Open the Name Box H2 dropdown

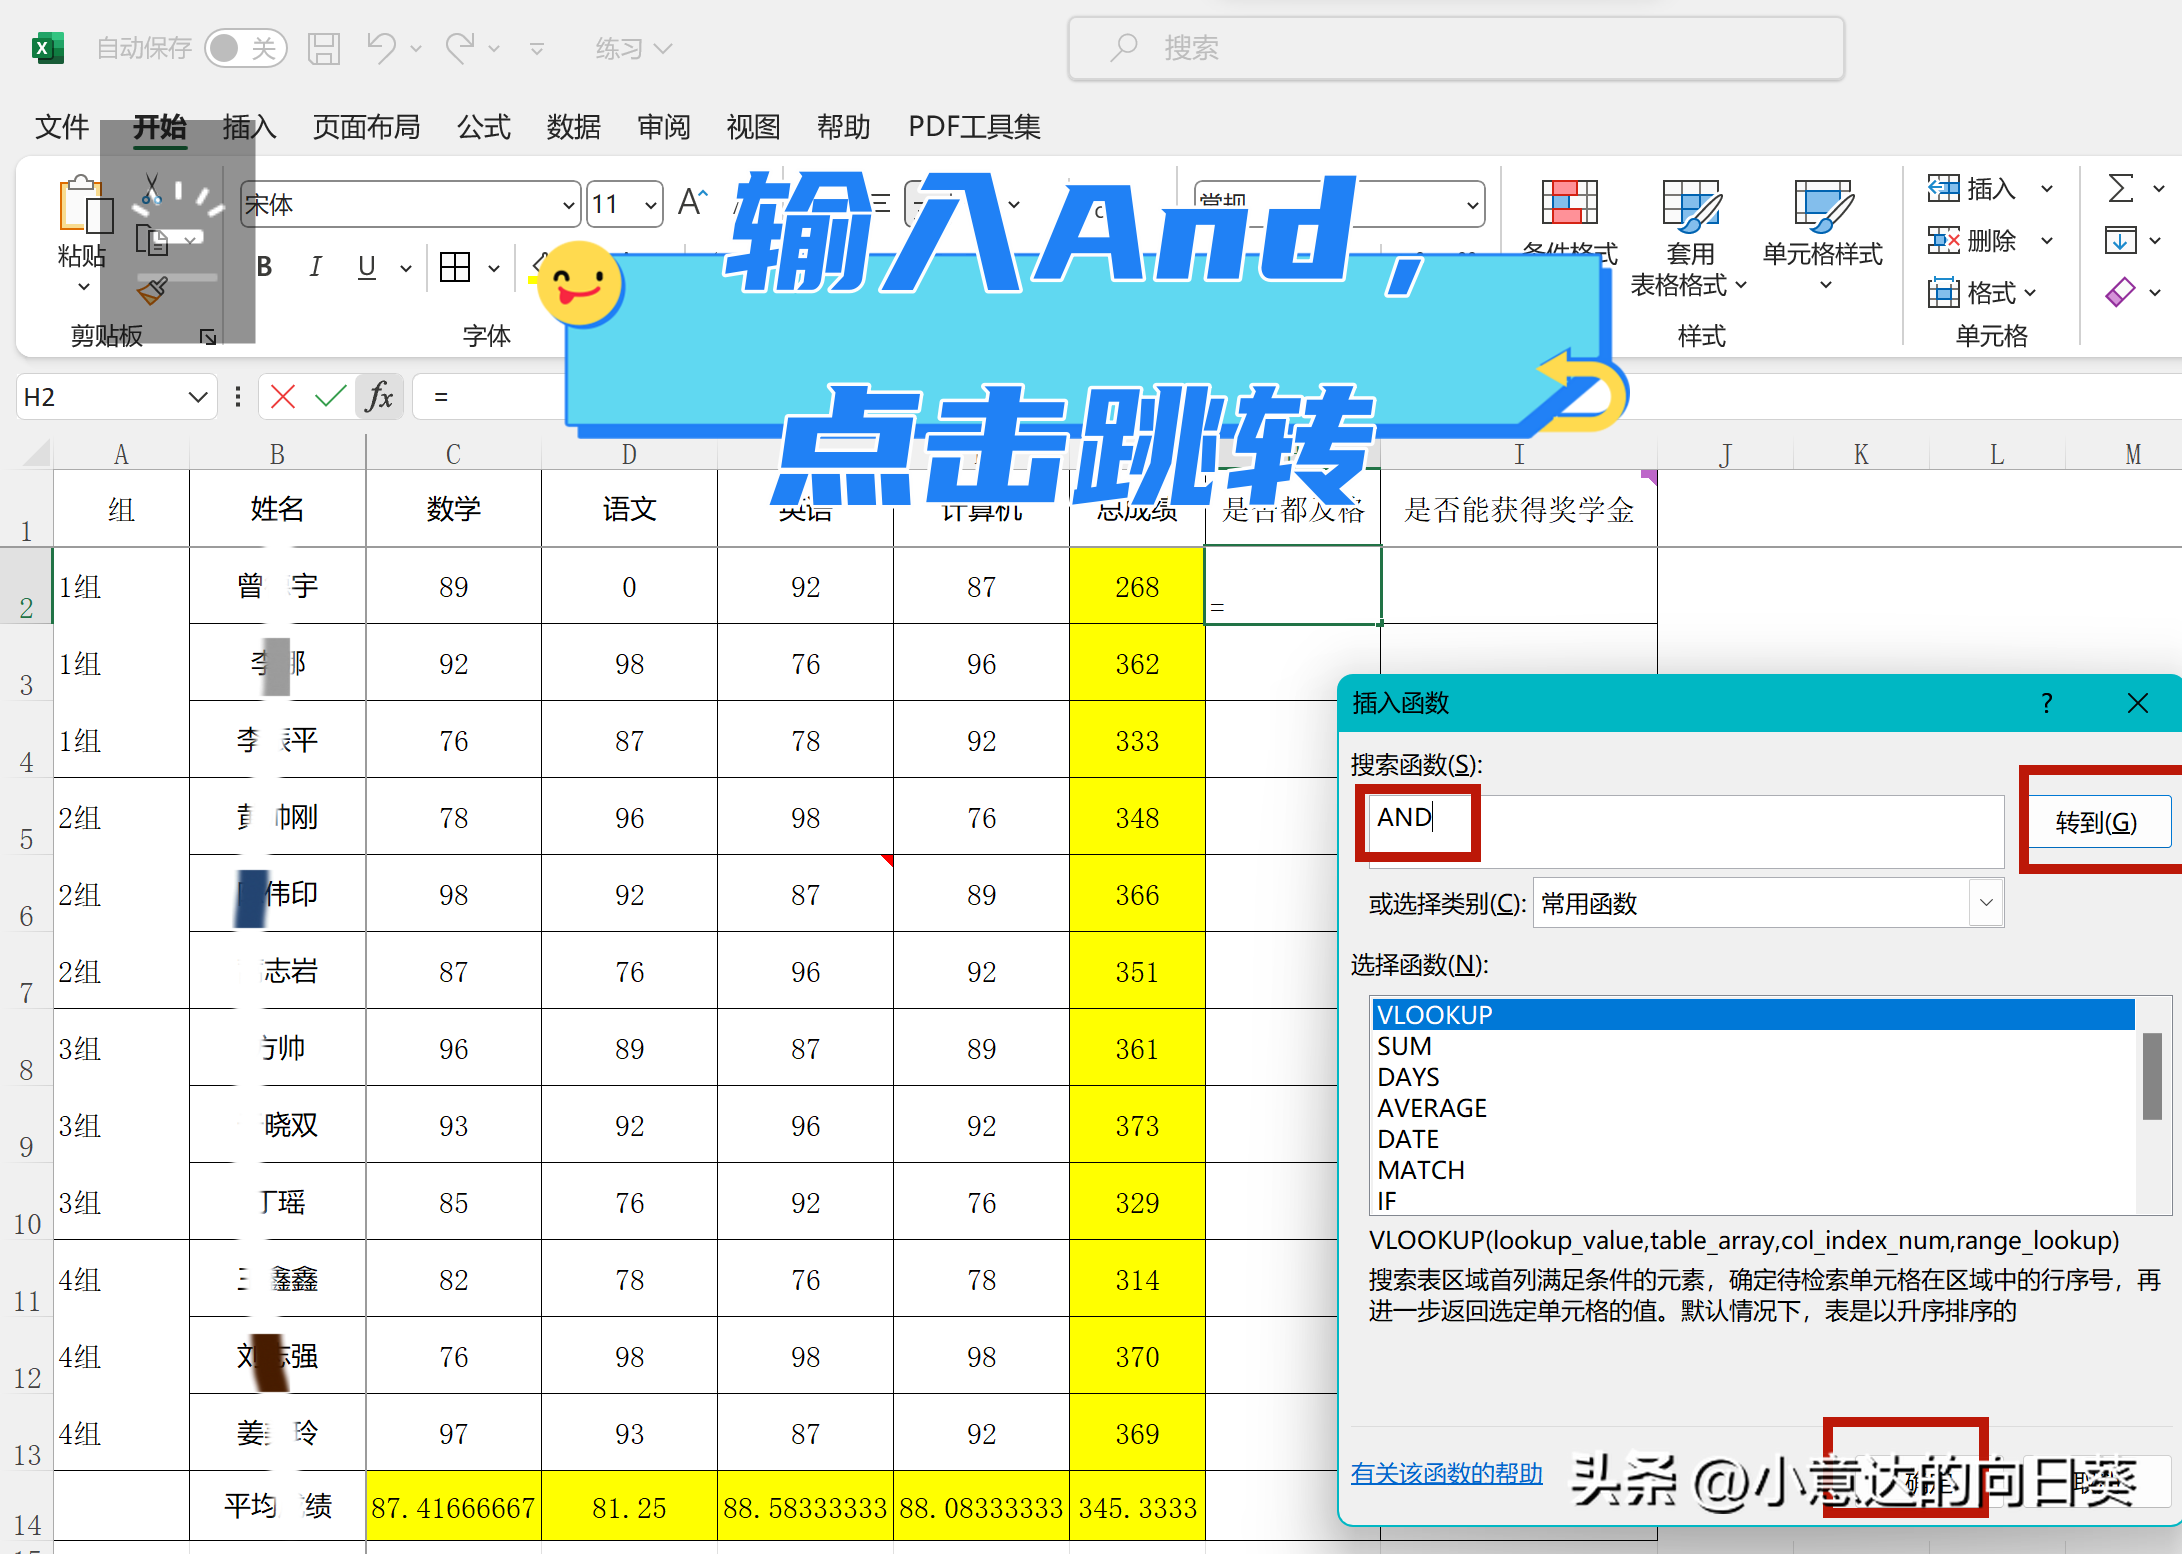198,398
